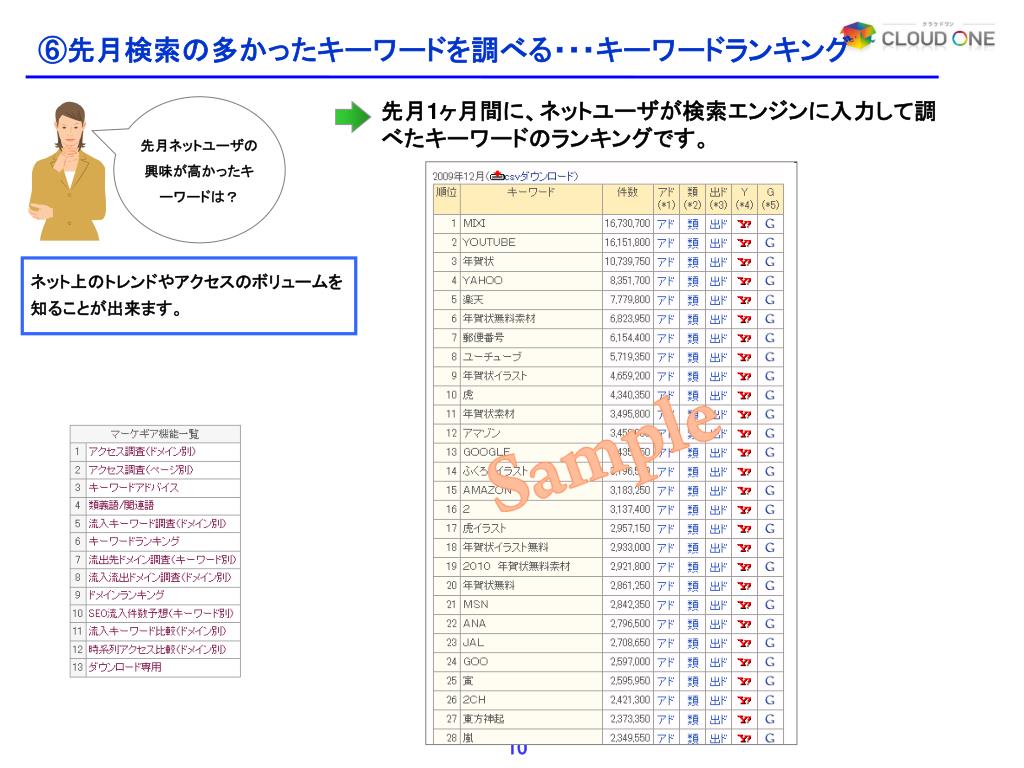
Task: Click 類 link in the YOUTUBE row
Action: tap(692, 243)
